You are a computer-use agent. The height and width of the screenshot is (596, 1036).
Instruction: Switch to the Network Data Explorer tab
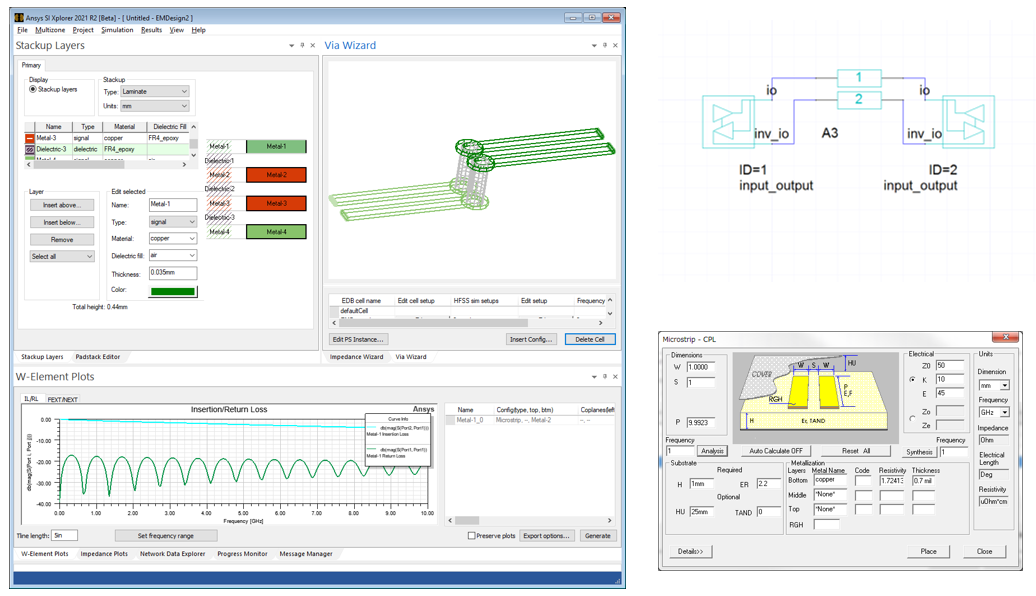point(172,554)
